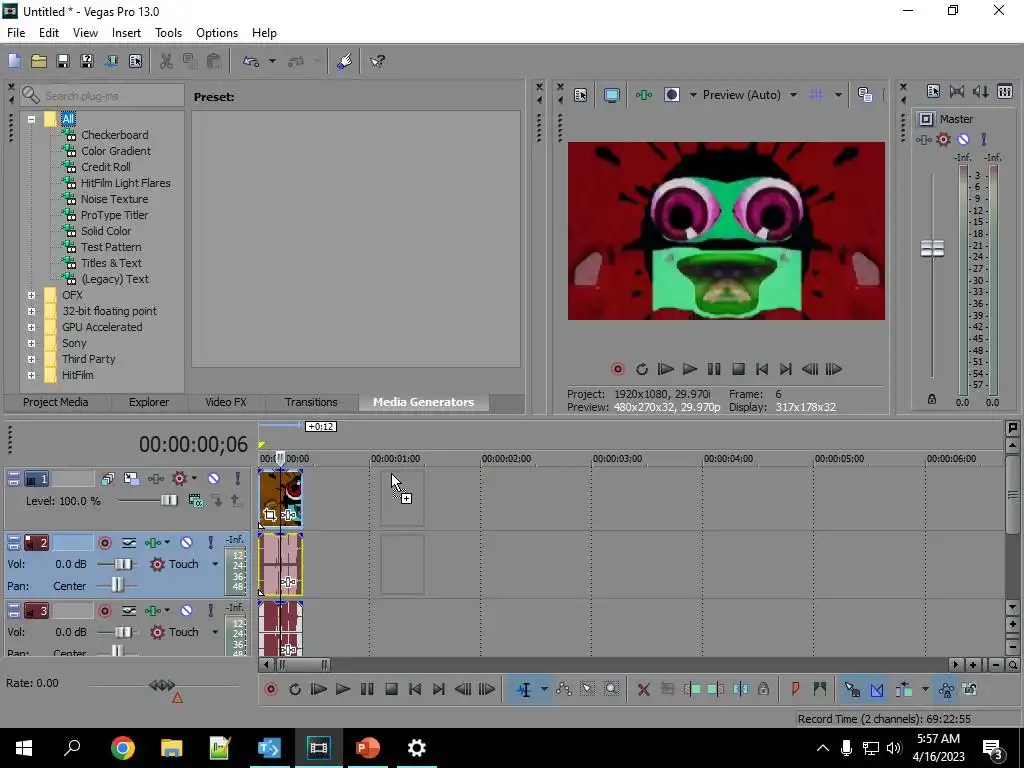Select the Envelope Edit tool
The width and height of the screenshot is (1024, 768).
point(564,690)
